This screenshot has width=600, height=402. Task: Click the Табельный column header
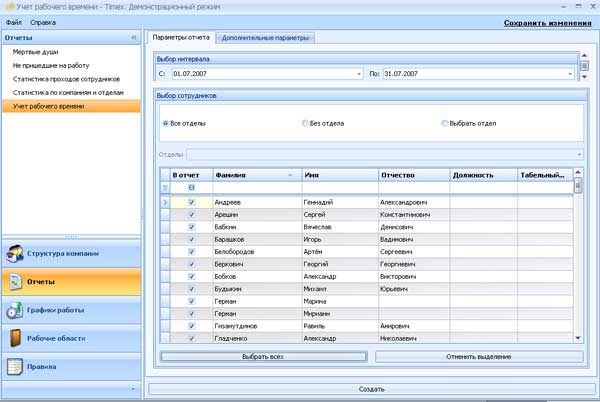(x=545, y=175)
